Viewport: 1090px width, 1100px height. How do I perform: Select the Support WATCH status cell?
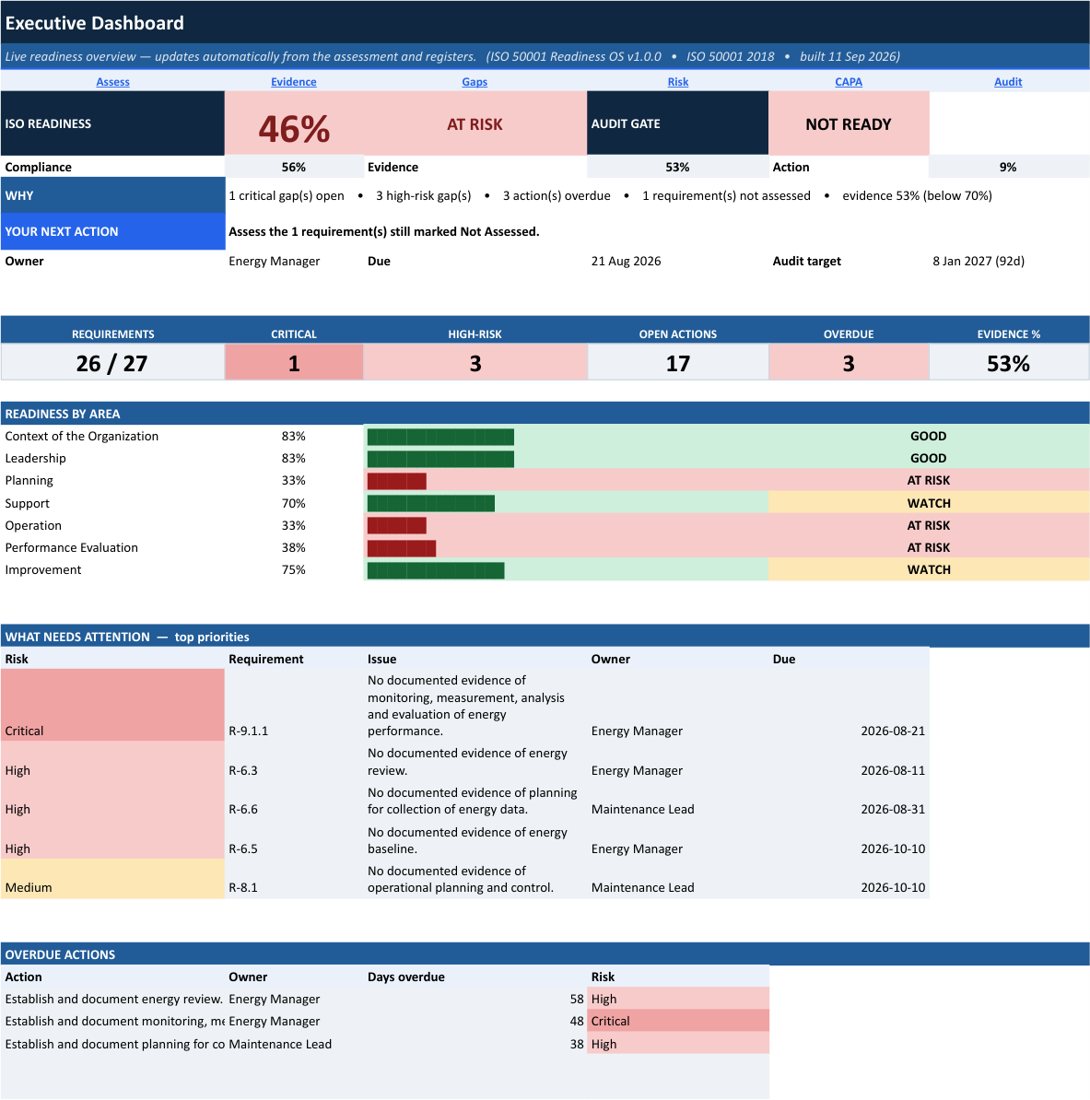[929, 503]
